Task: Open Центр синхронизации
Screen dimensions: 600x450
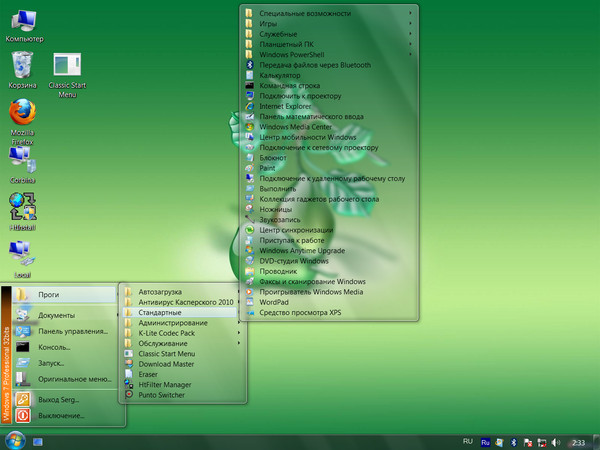Action: pos(329,230)
